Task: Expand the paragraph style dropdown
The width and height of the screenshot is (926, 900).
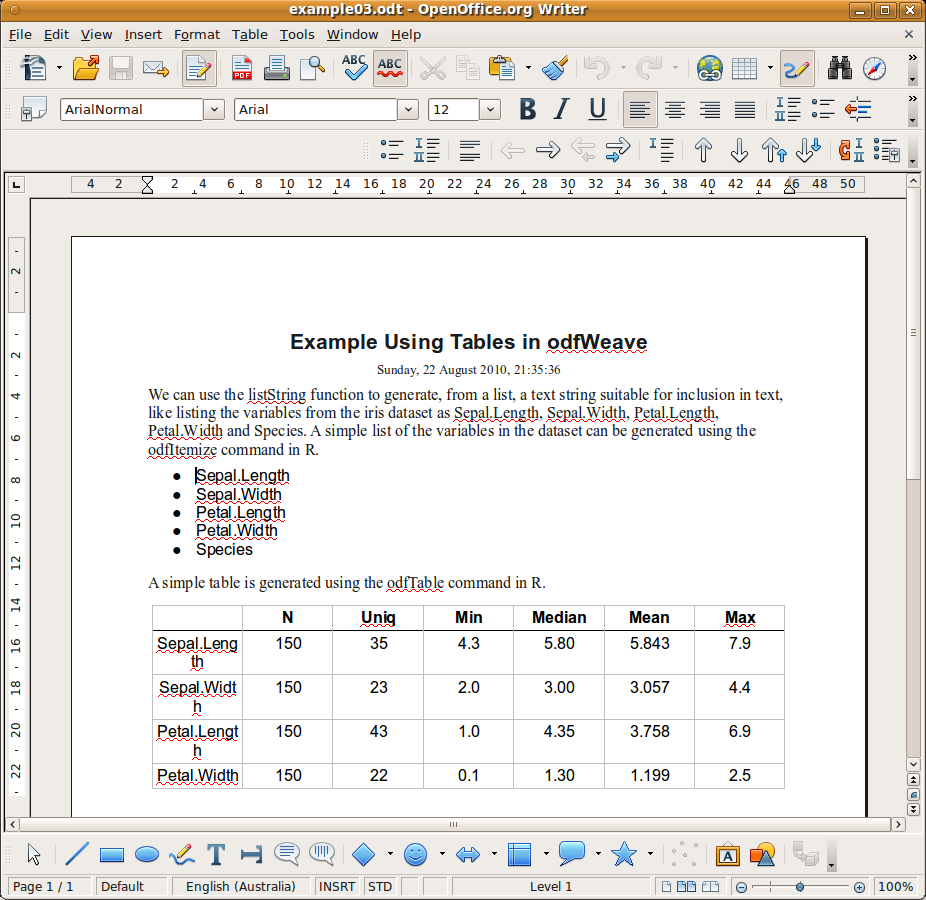Action: click(x=214, y=109)
